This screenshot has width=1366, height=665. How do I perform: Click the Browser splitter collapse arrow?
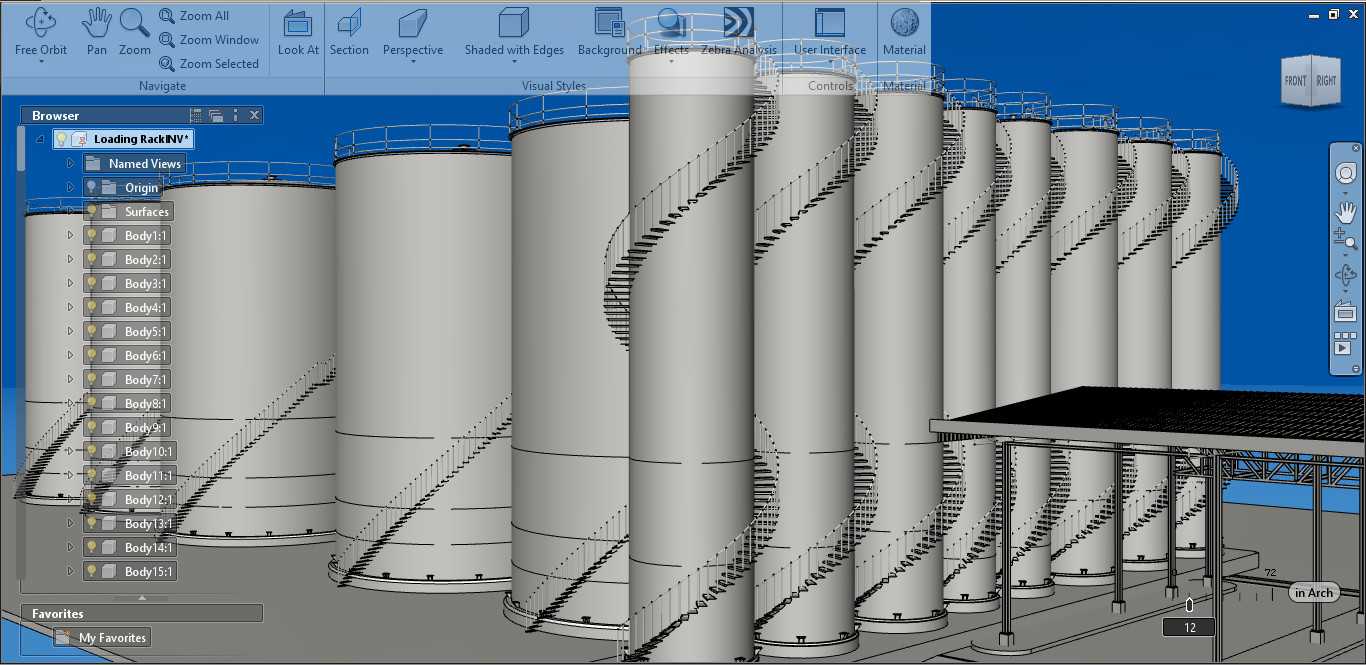[142, 597]
